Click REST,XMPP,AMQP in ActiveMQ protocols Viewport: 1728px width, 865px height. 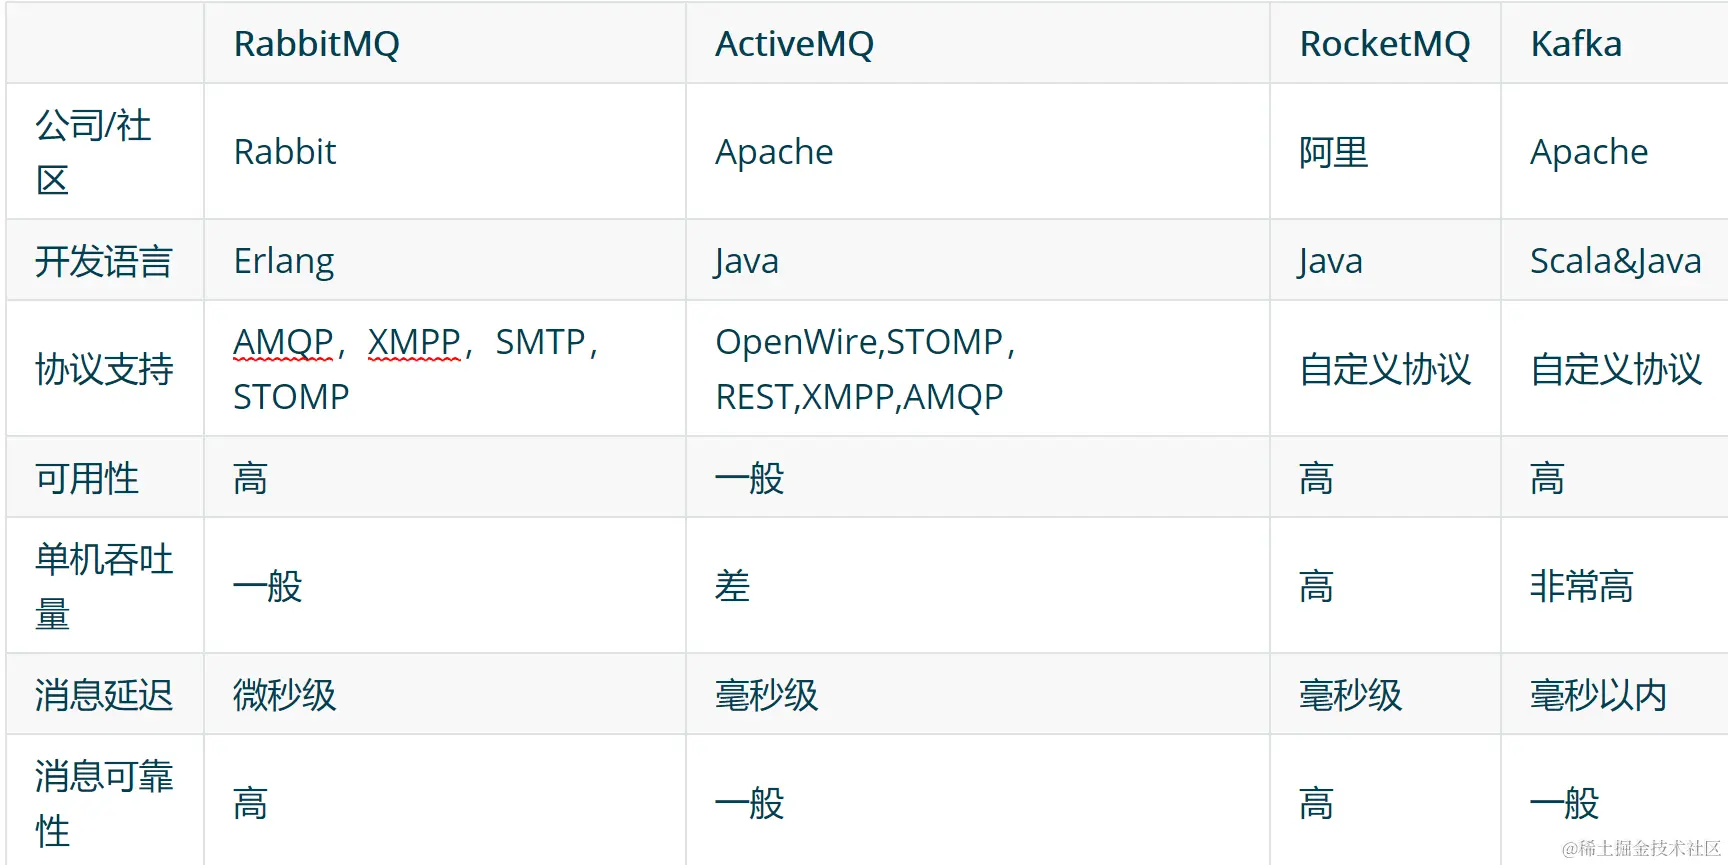pyautogui.click(x=859, y=397)
